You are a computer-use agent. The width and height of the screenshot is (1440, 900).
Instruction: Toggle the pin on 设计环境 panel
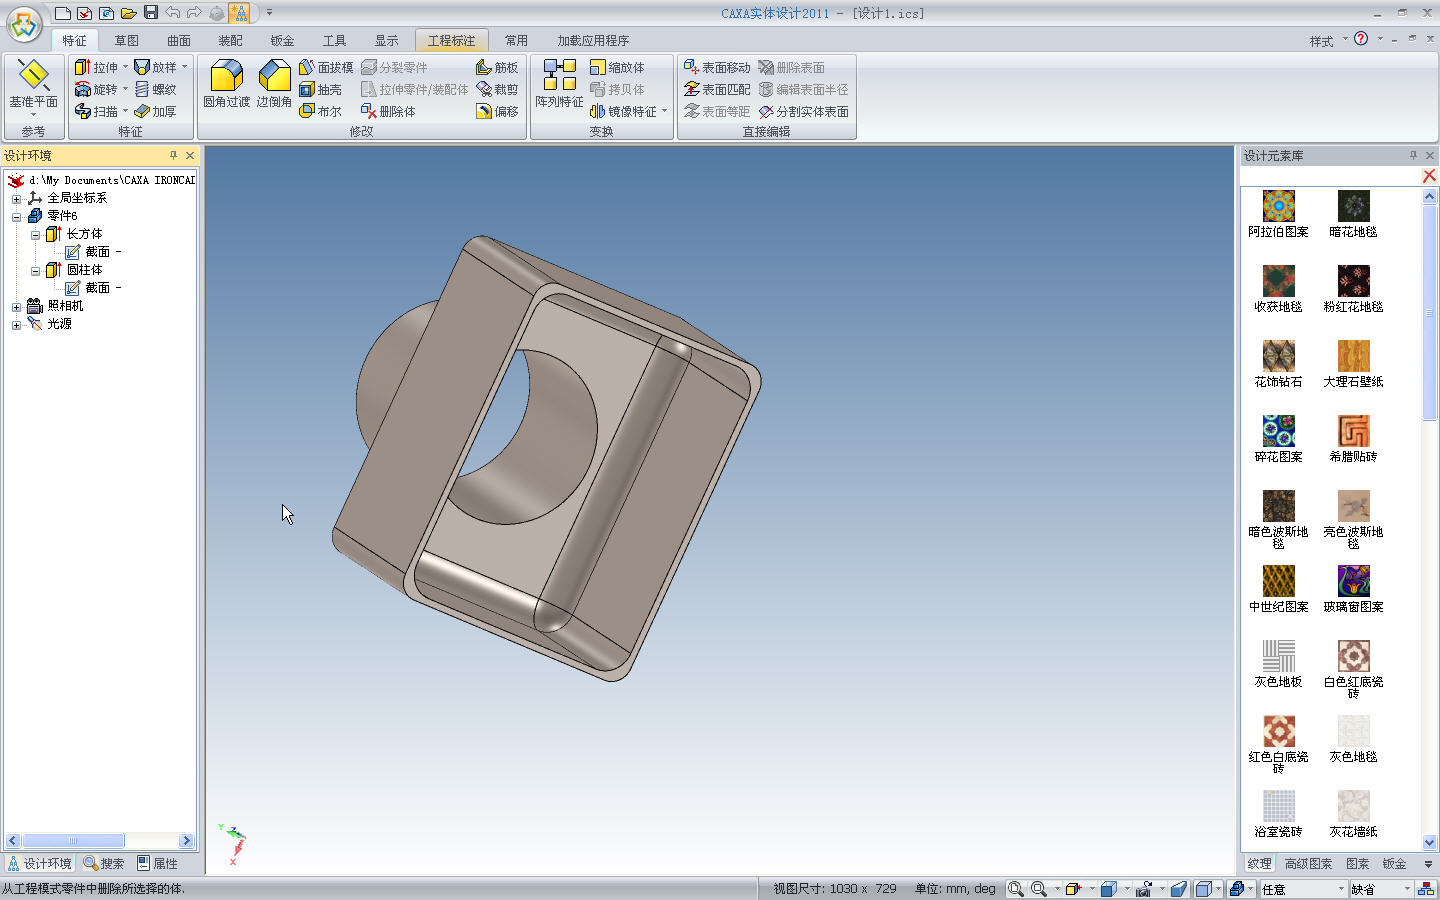[x=173, y=155]
